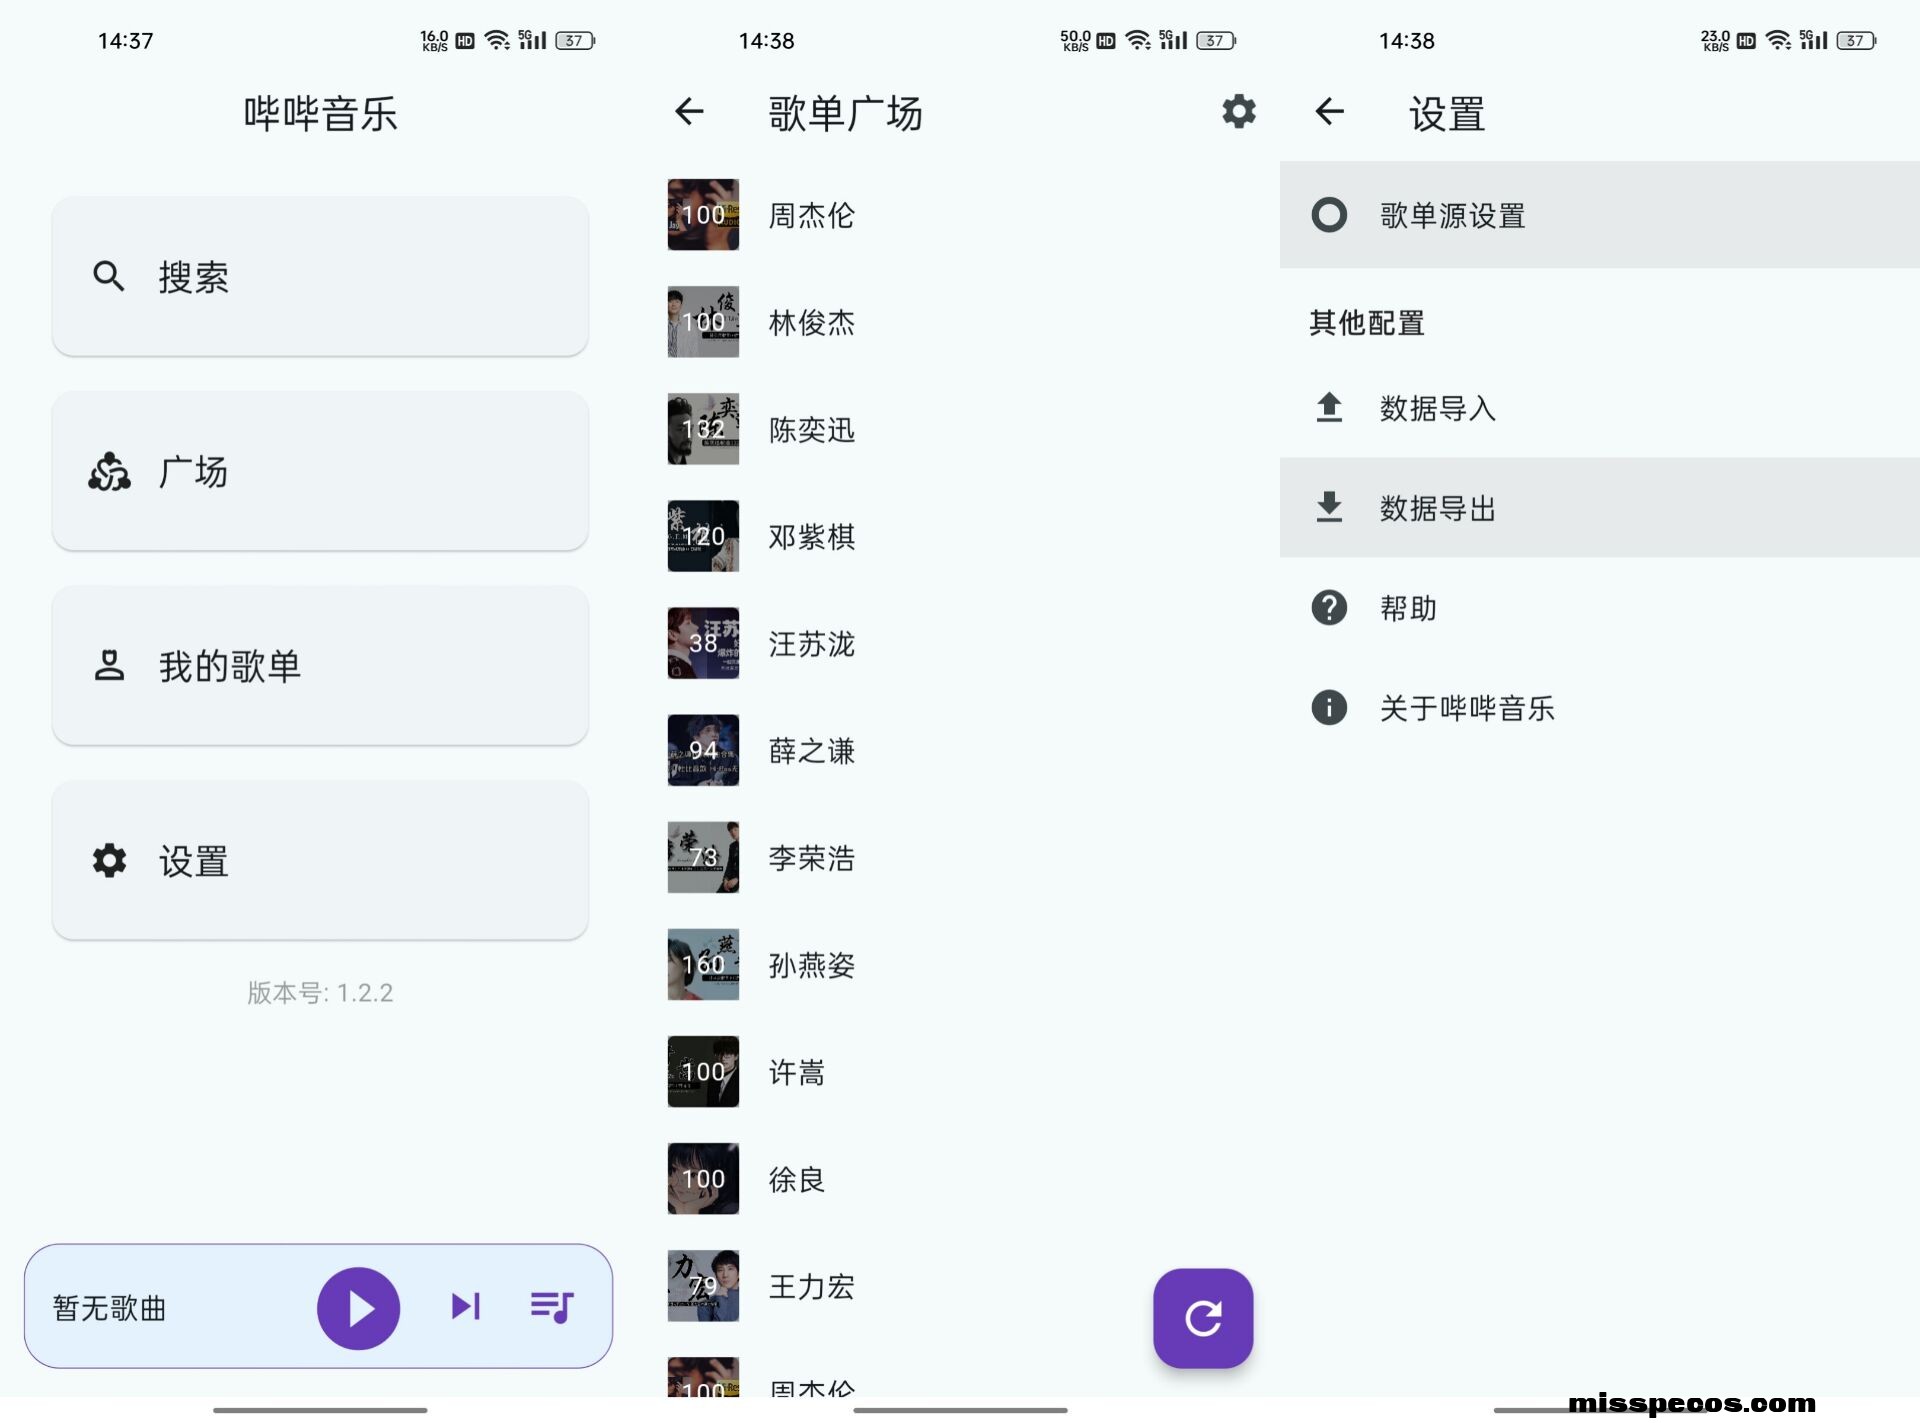
Task: Tap the gear icon in 设置 card
Action: pyautogui.click(x=109, y=860)
